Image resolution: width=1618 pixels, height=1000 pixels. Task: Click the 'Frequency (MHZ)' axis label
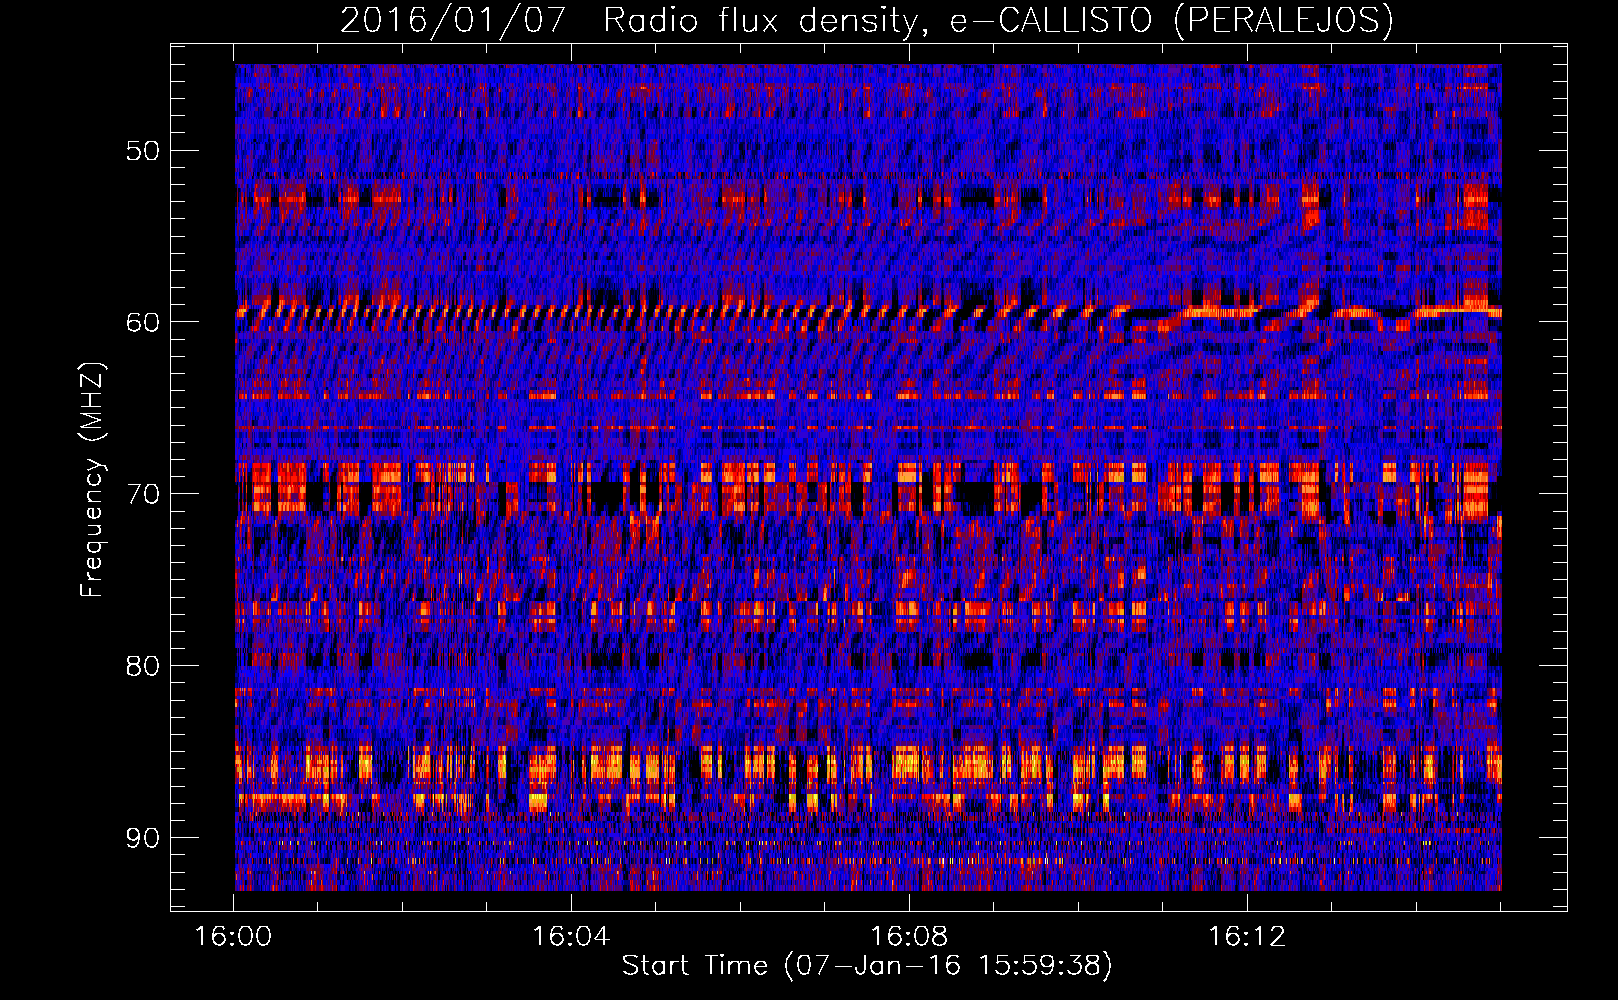click(91, 480)
